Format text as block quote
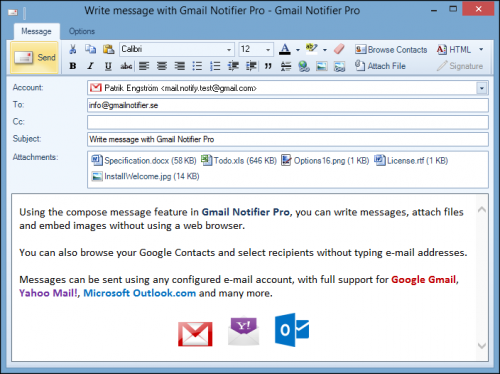Screen dimensions: 500x374 coord(268,66)
